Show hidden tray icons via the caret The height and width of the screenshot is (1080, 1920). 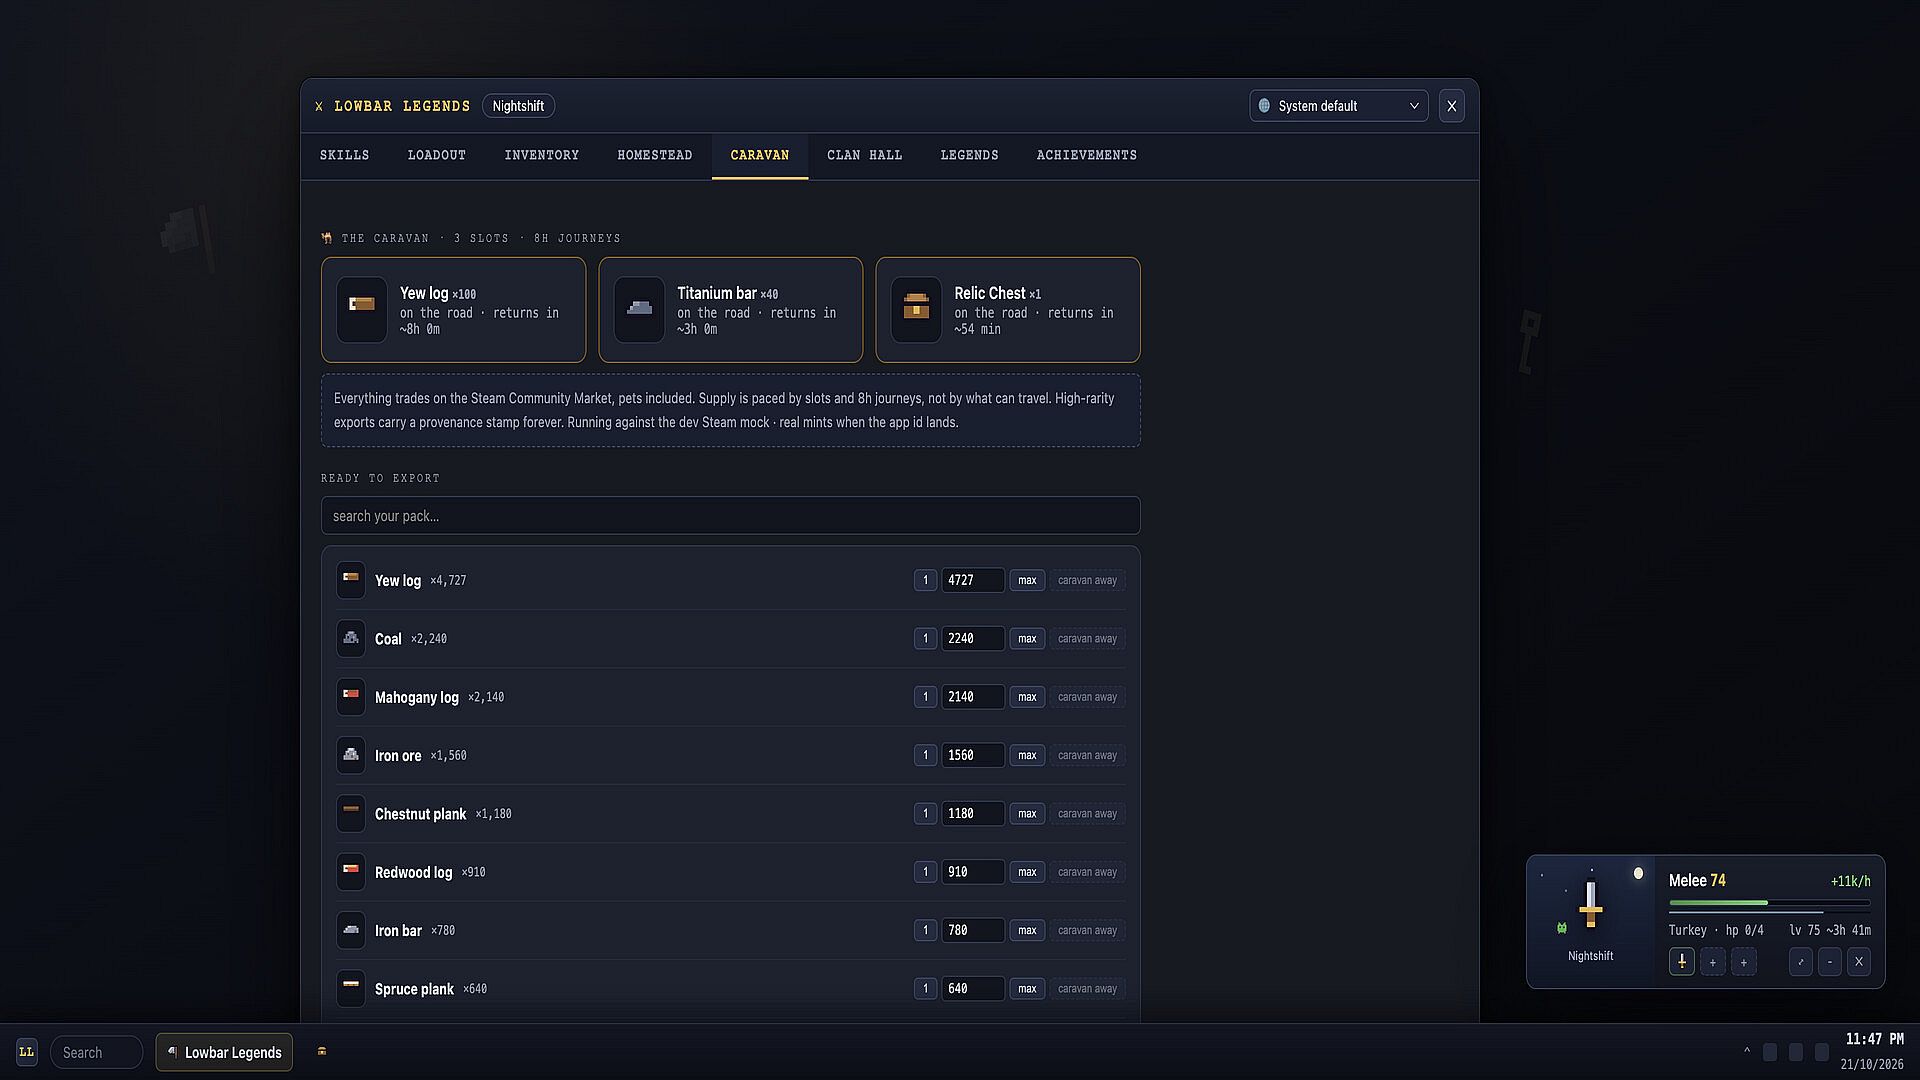click(1747, 1051)
